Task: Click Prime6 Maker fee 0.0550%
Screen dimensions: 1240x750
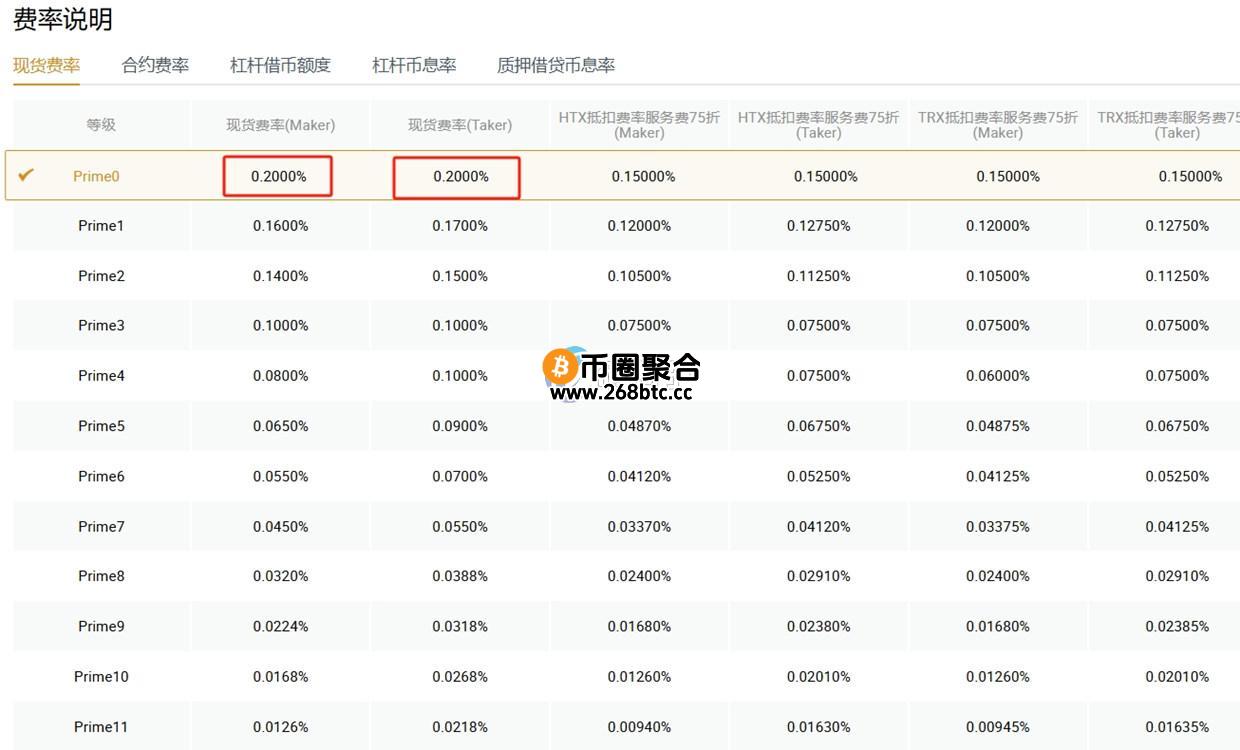Action: [x=280, y=476]
